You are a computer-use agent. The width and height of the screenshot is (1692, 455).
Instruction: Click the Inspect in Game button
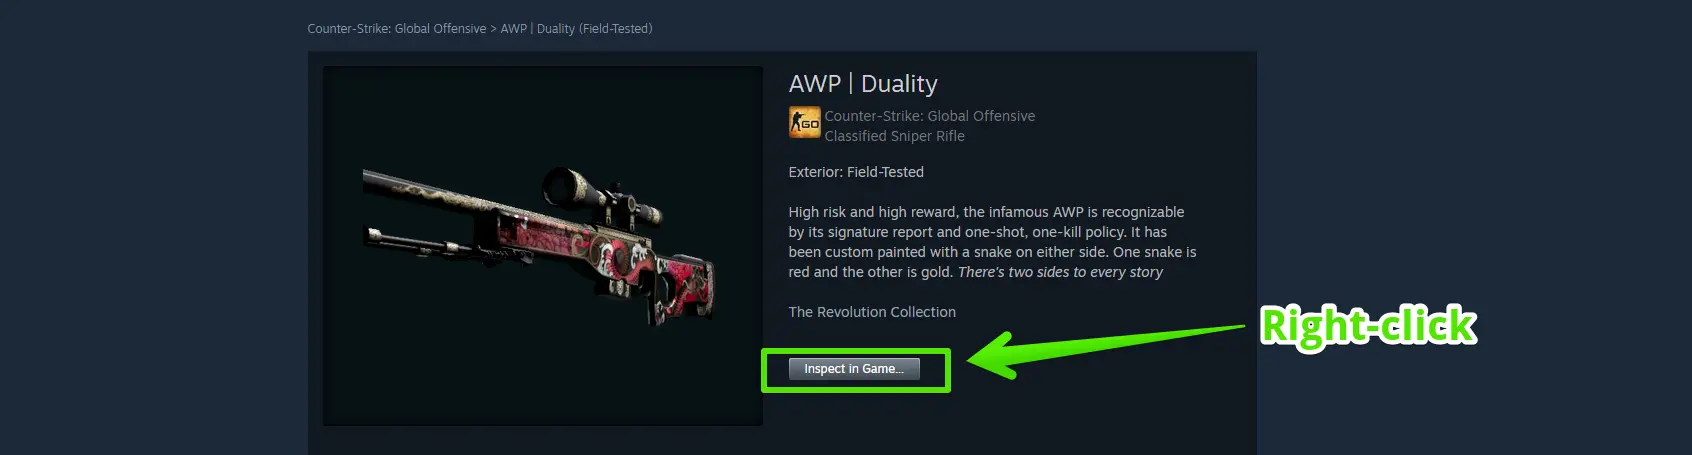pos(854,369)
